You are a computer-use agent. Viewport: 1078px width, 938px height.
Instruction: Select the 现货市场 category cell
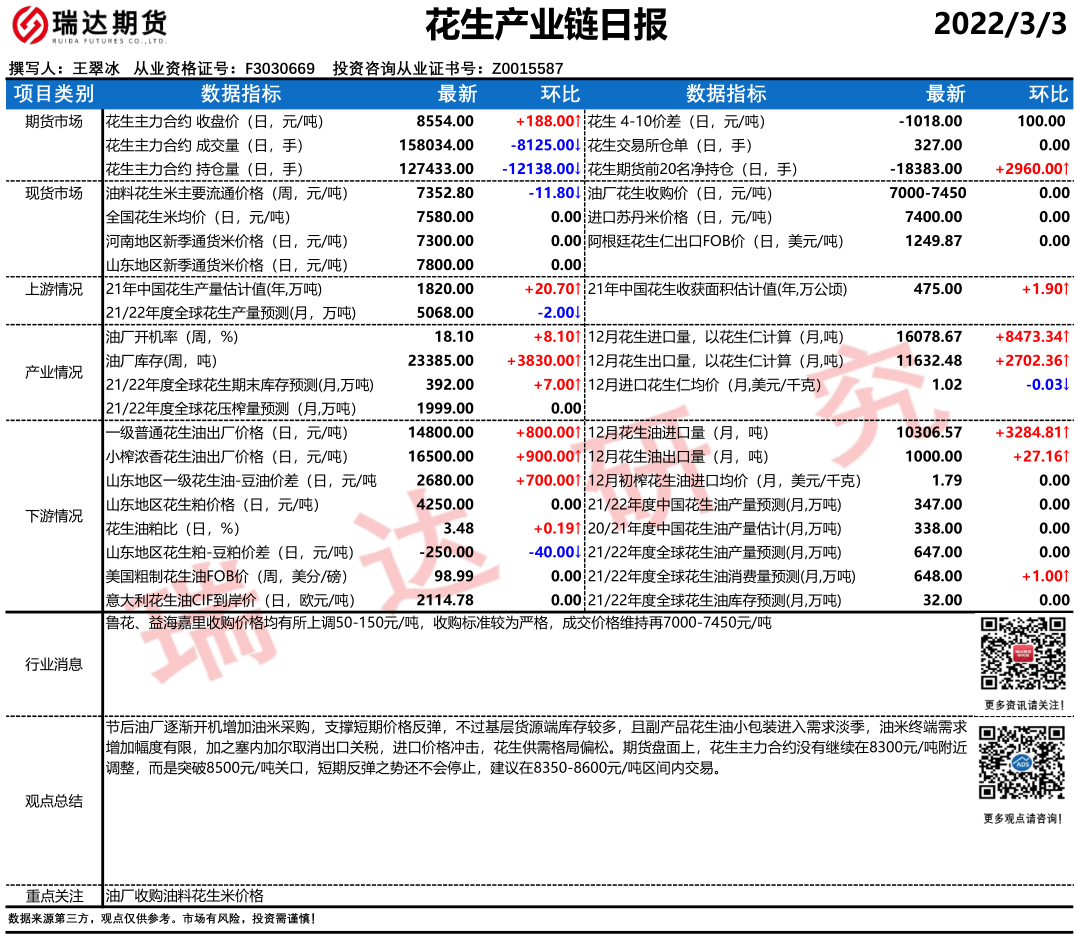tap(54, 193)
